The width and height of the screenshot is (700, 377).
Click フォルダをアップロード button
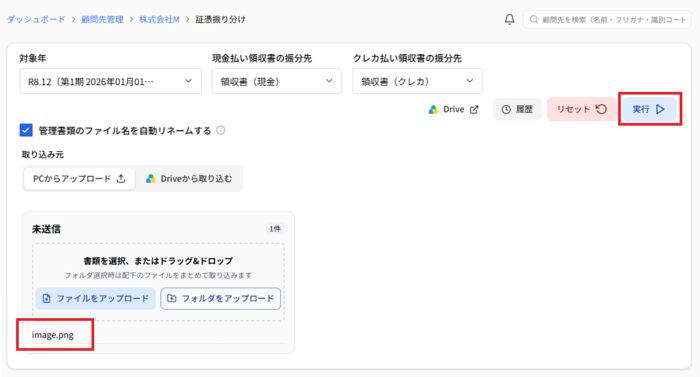221,298
